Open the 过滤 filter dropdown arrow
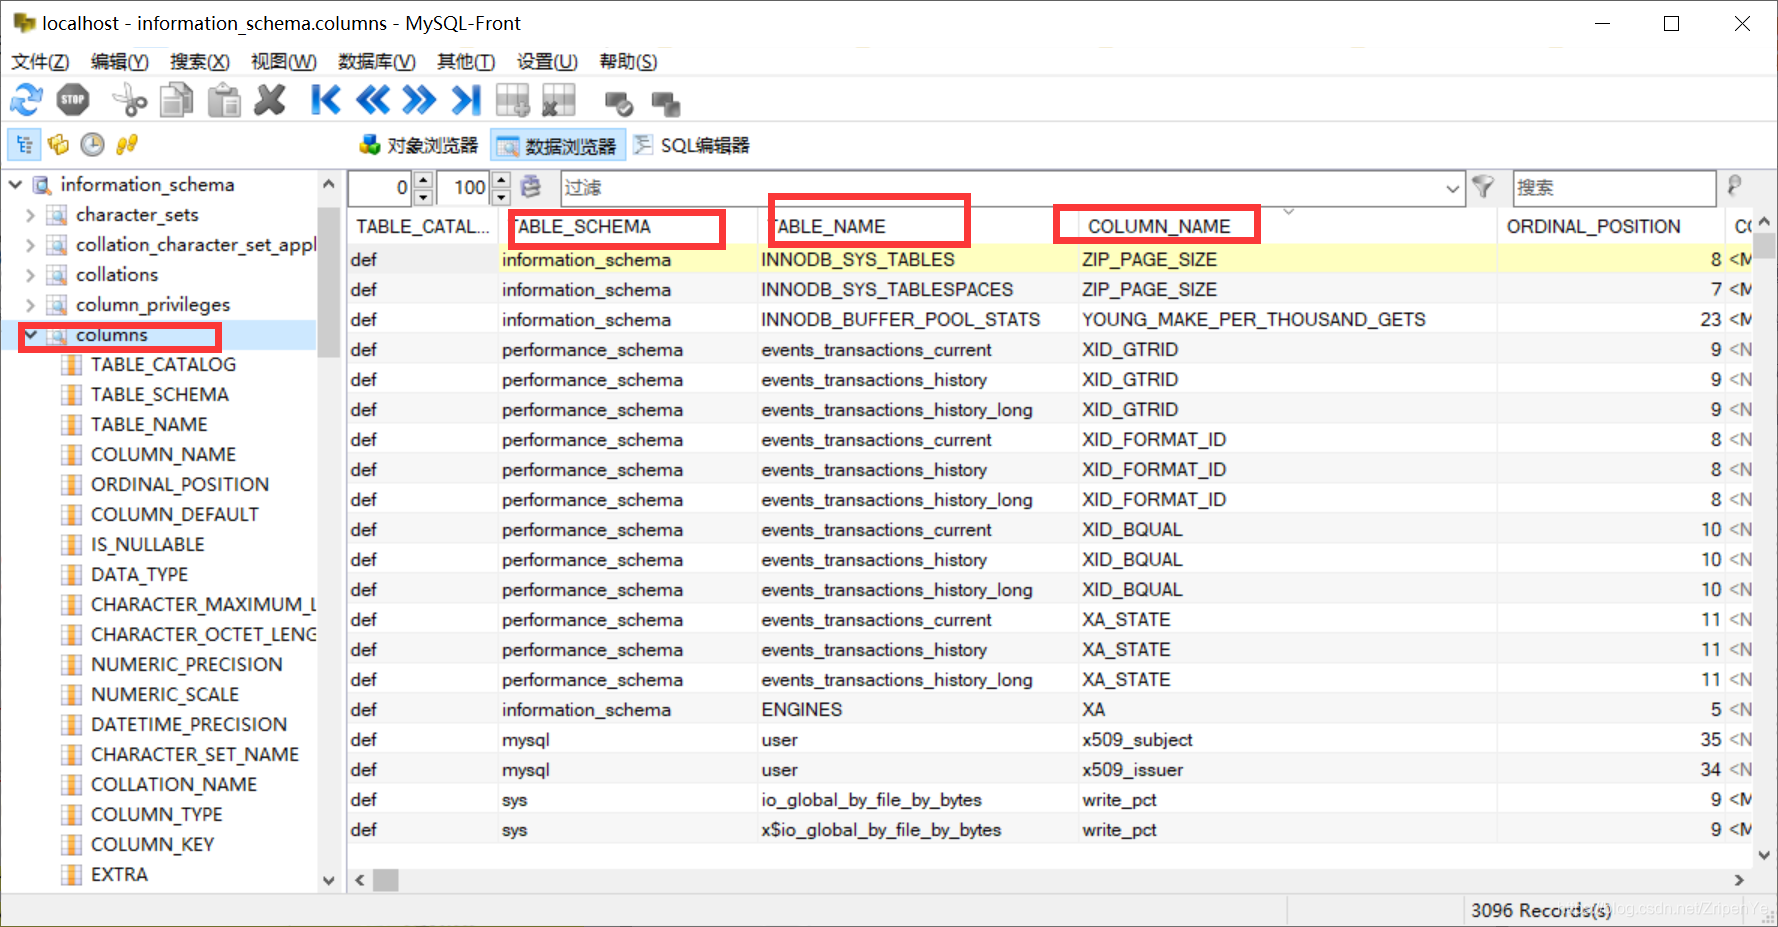 tap(1452, 188)
